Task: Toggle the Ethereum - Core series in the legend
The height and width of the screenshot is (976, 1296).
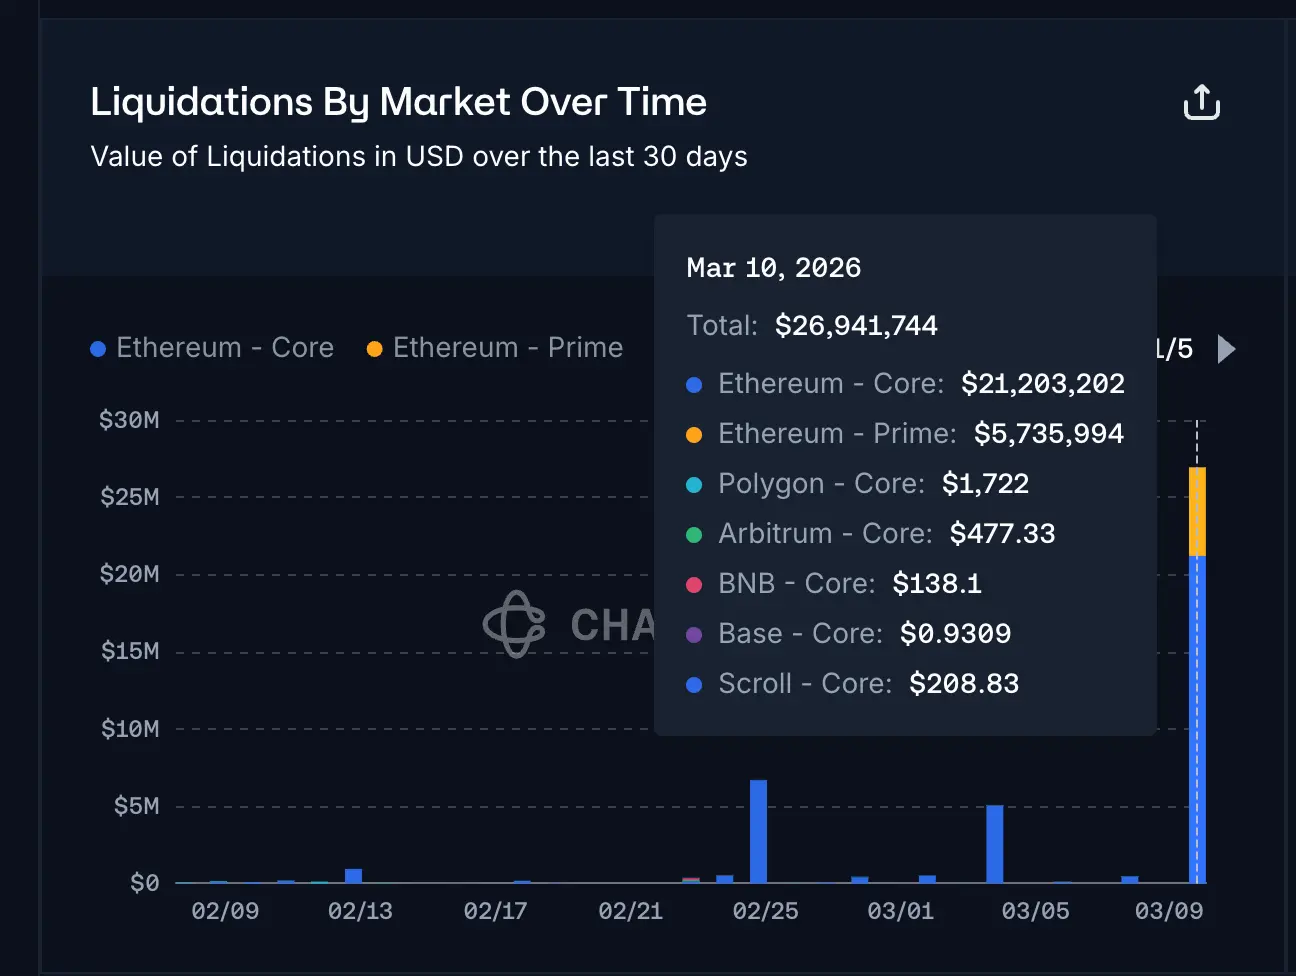Action: tap(225, 347)
